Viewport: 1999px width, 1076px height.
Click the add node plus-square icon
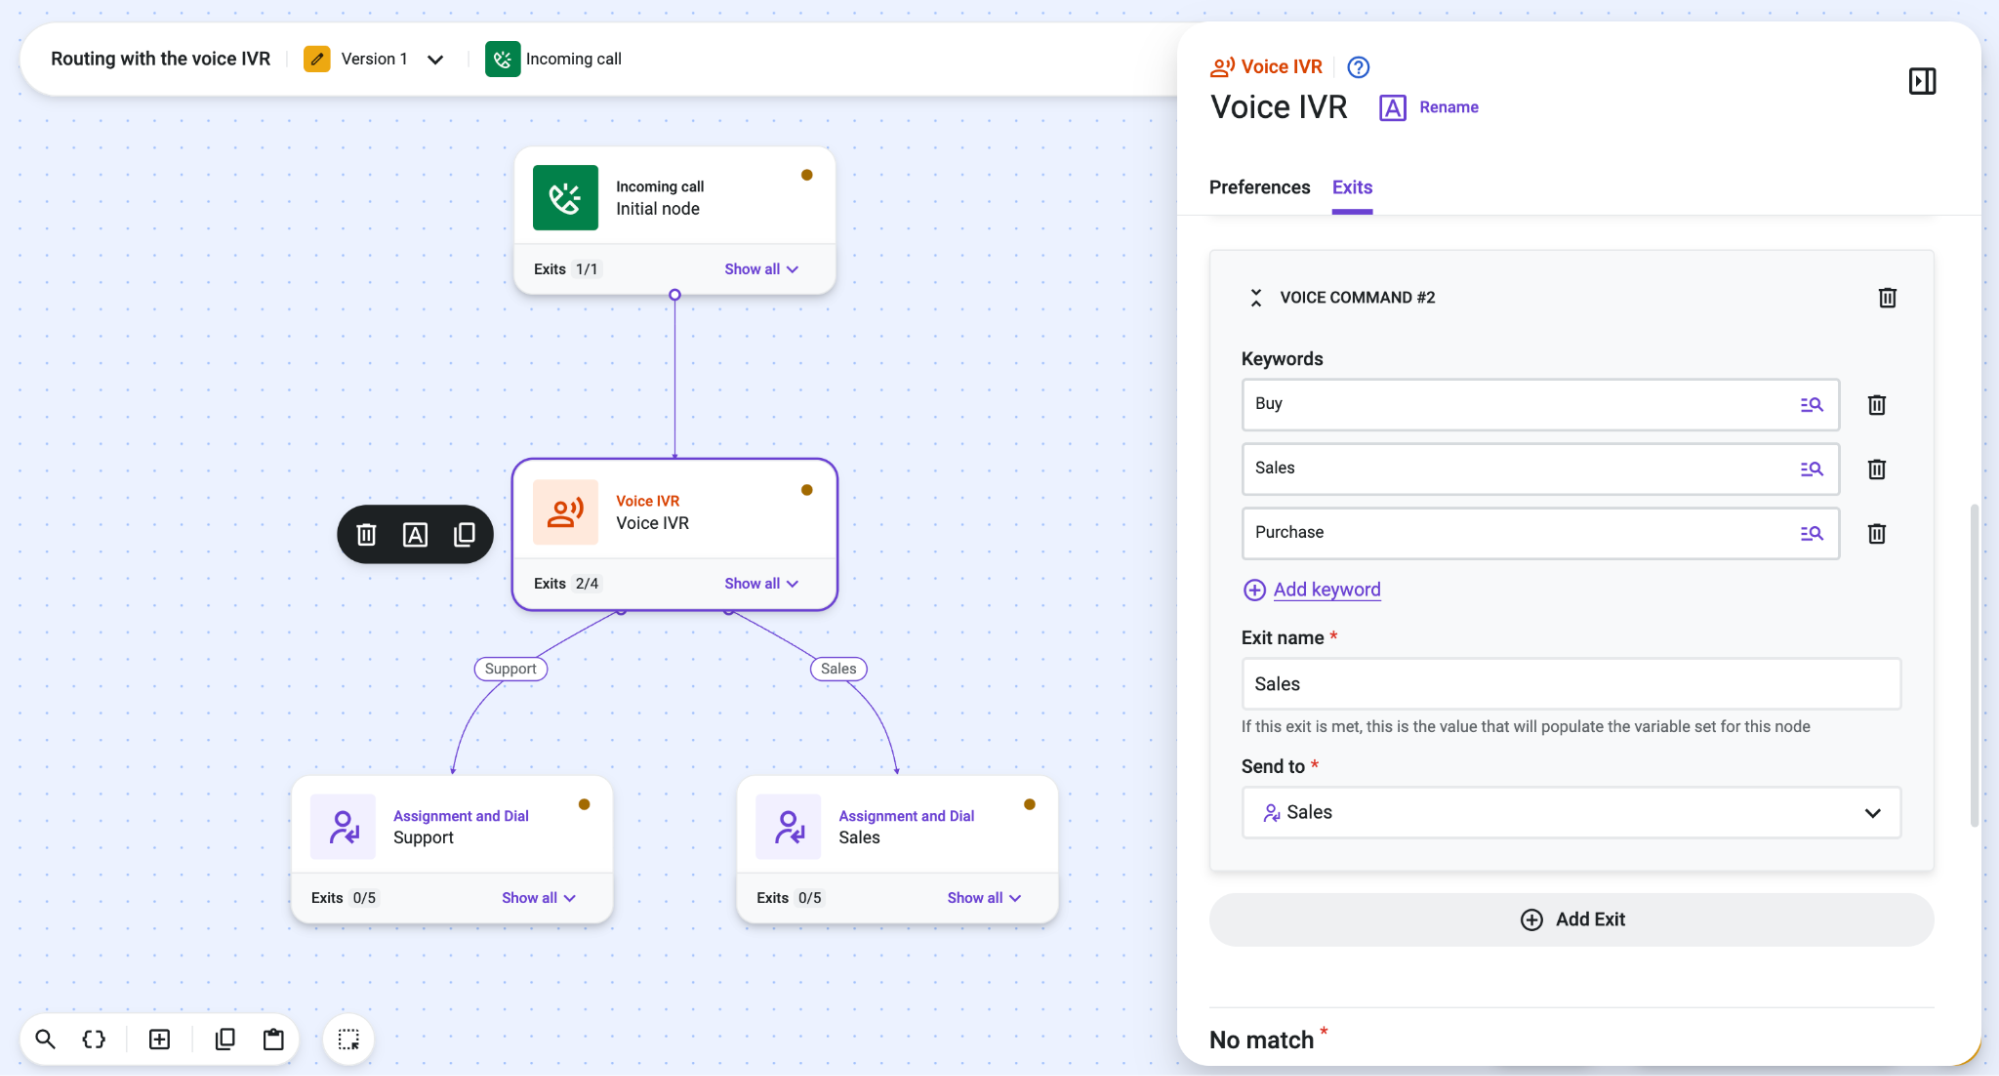point(159,1039)
